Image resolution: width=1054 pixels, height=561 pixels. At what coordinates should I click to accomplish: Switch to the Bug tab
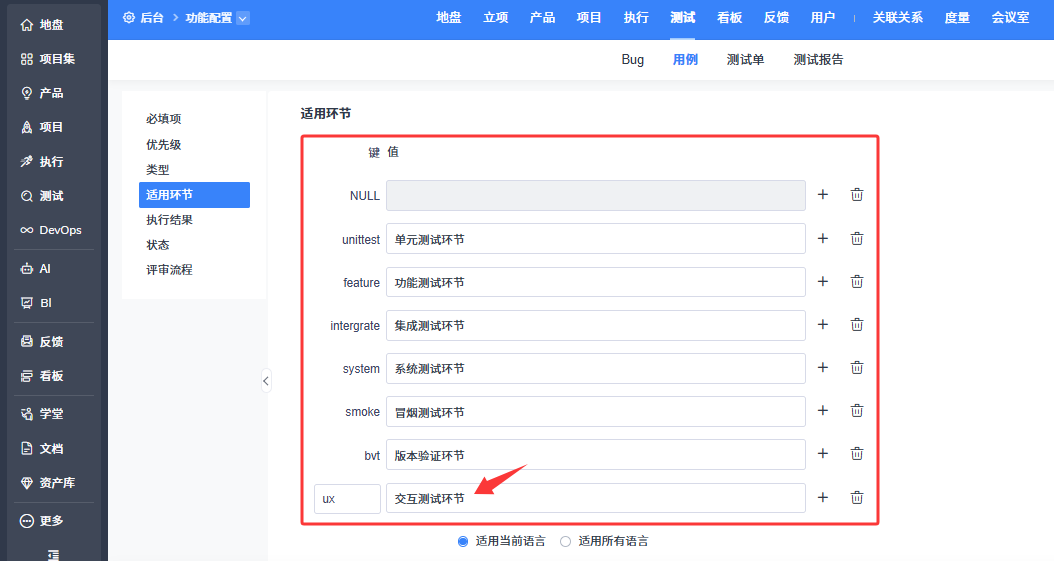[x=632, y=60]
